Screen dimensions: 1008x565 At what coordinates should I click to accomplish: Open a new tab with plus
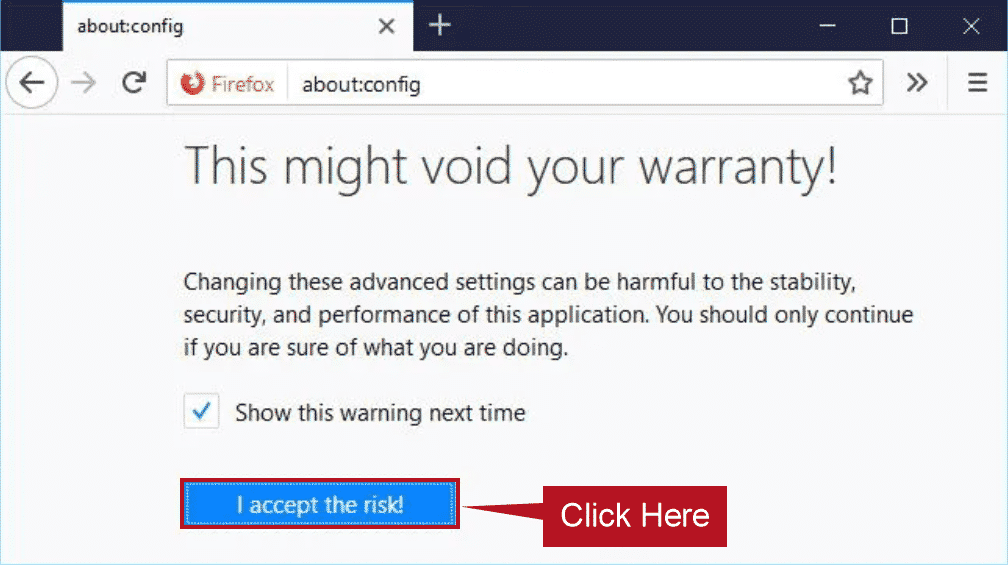440,26
